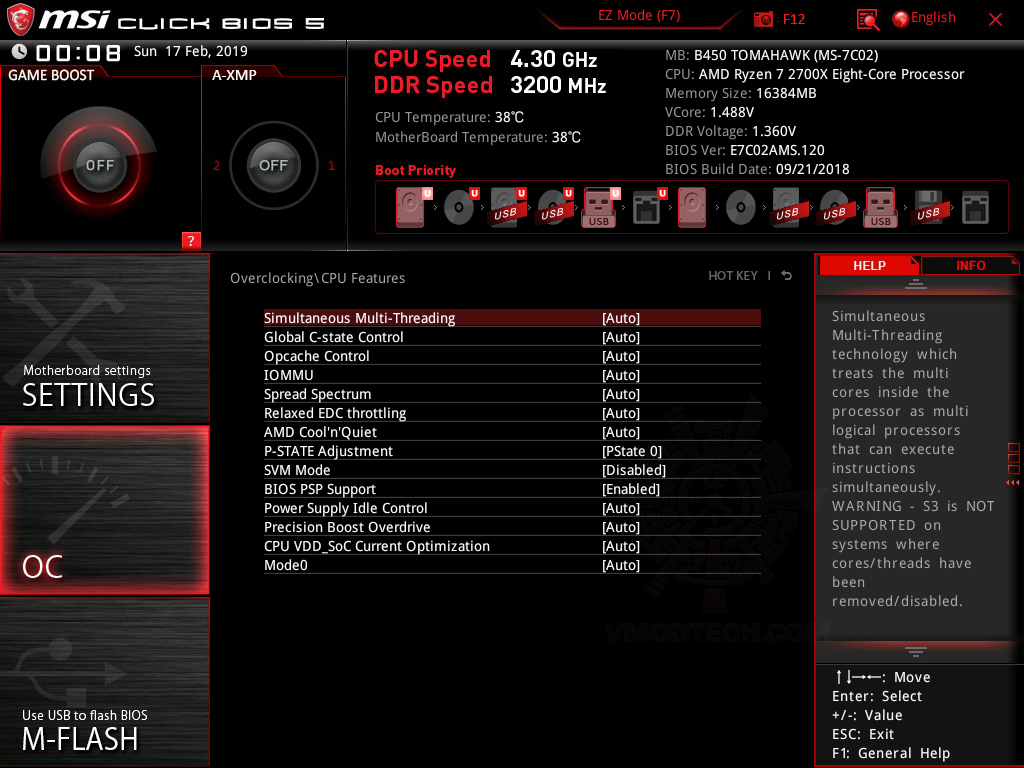The width and height of the screenshot is (1024, 768).
Task: Select the HELP tab
Action: click(869, 265)
